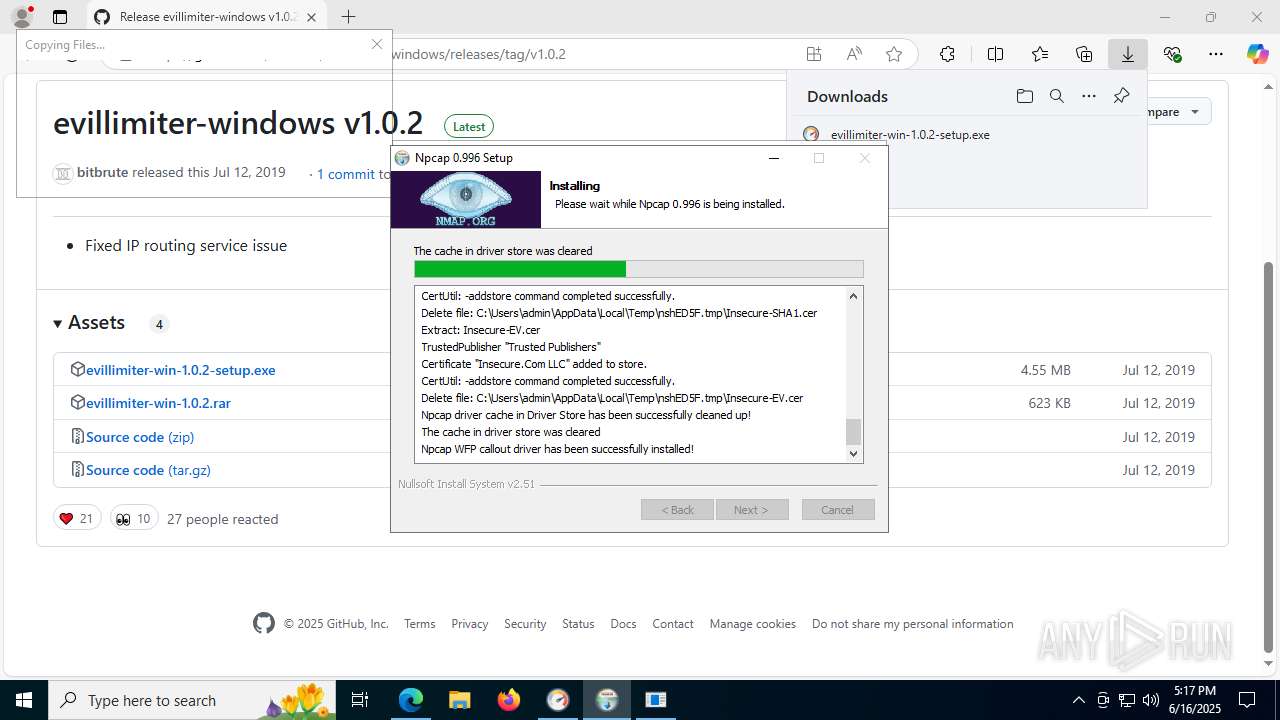Open more options in Downloads panel

1089,96
